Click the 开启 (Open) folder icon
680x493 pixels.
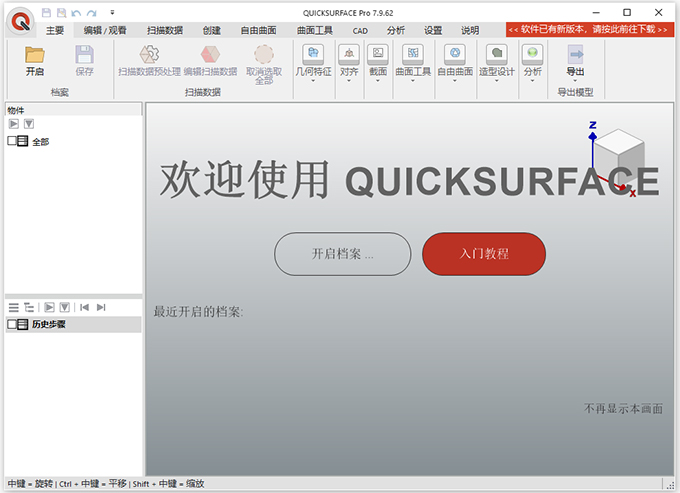[x=35, y=56]
